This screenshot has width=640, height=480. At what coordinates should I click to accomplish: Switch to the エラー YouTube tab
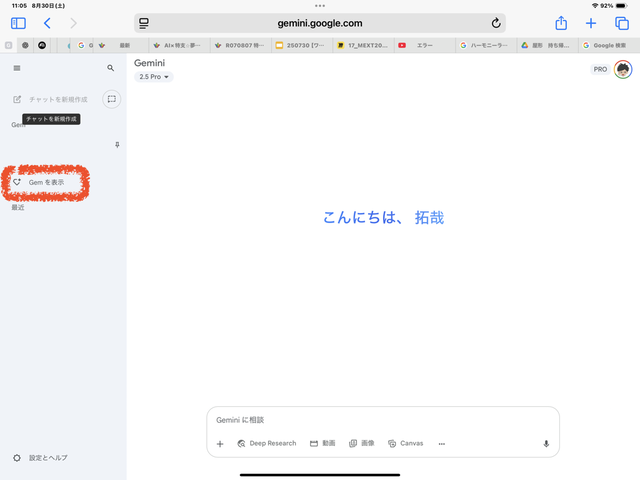click(x=424, y=45)
